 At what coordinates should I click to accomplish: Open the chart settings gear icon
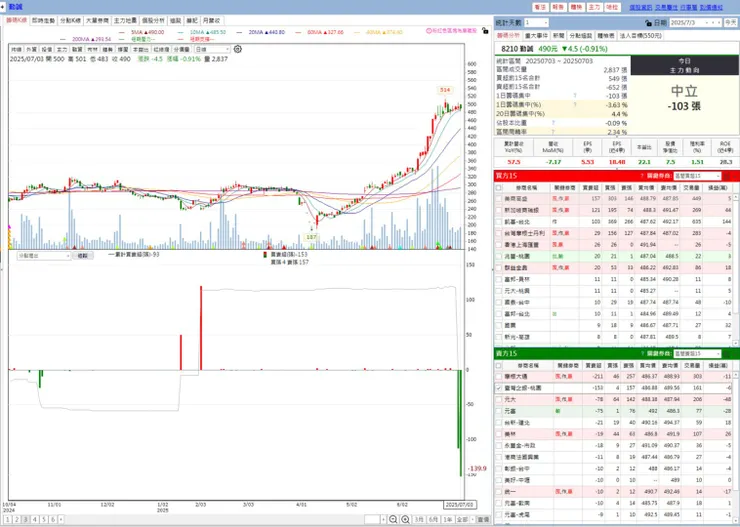pos(238,49)
